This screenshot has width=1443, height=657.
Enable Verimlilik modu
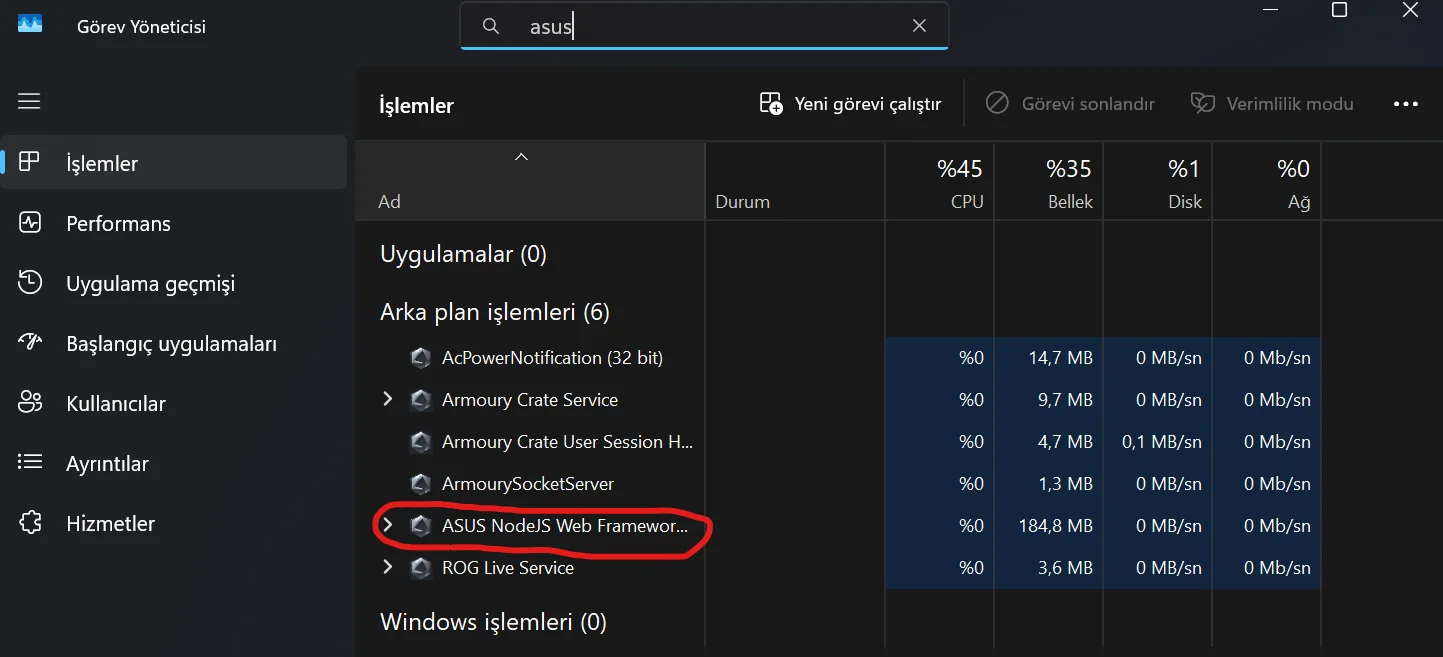click(x=1272, y=104)
